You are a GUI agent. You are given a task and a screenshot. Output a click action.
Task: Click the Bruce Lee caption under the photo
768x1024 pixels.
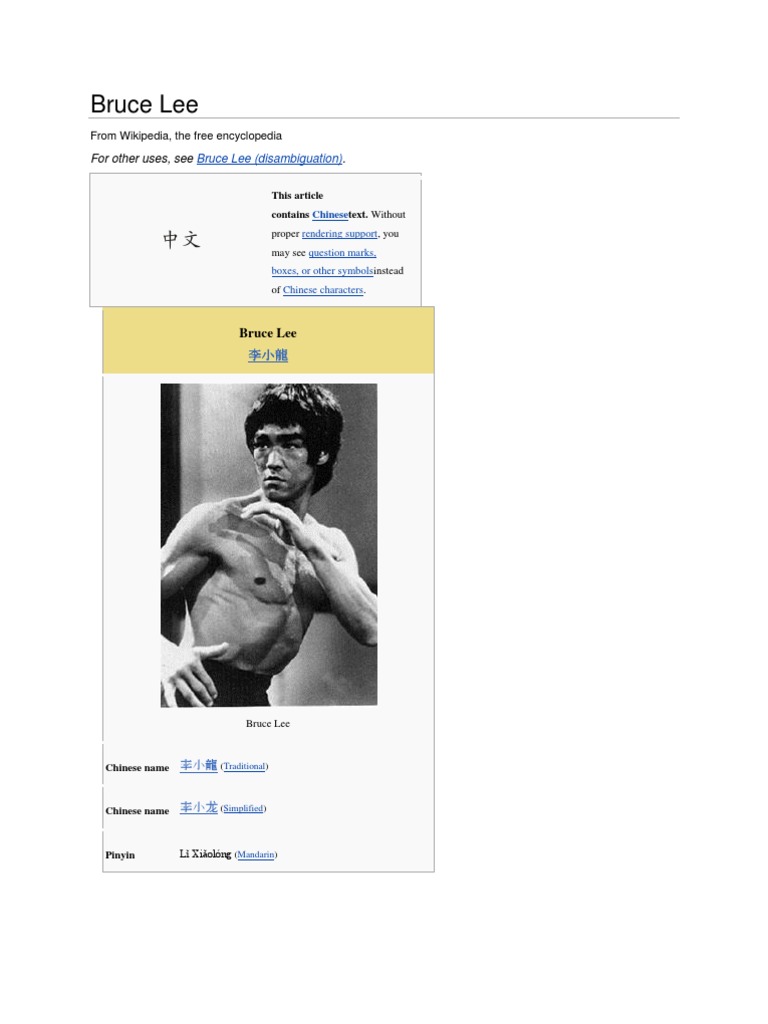tap(268, 724)
